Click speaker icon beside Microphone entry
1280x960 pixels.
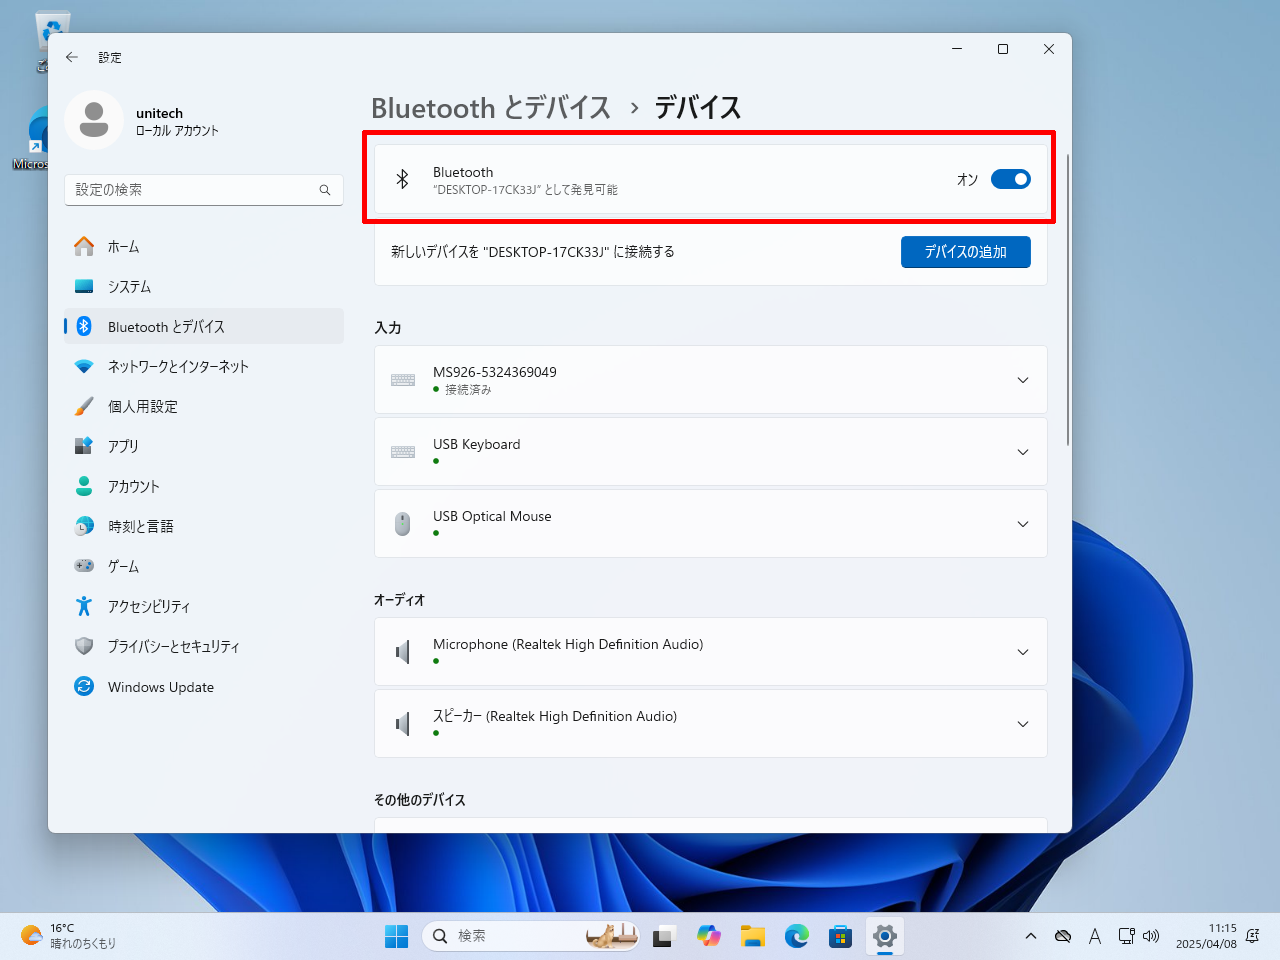click(x=403, y=652)
